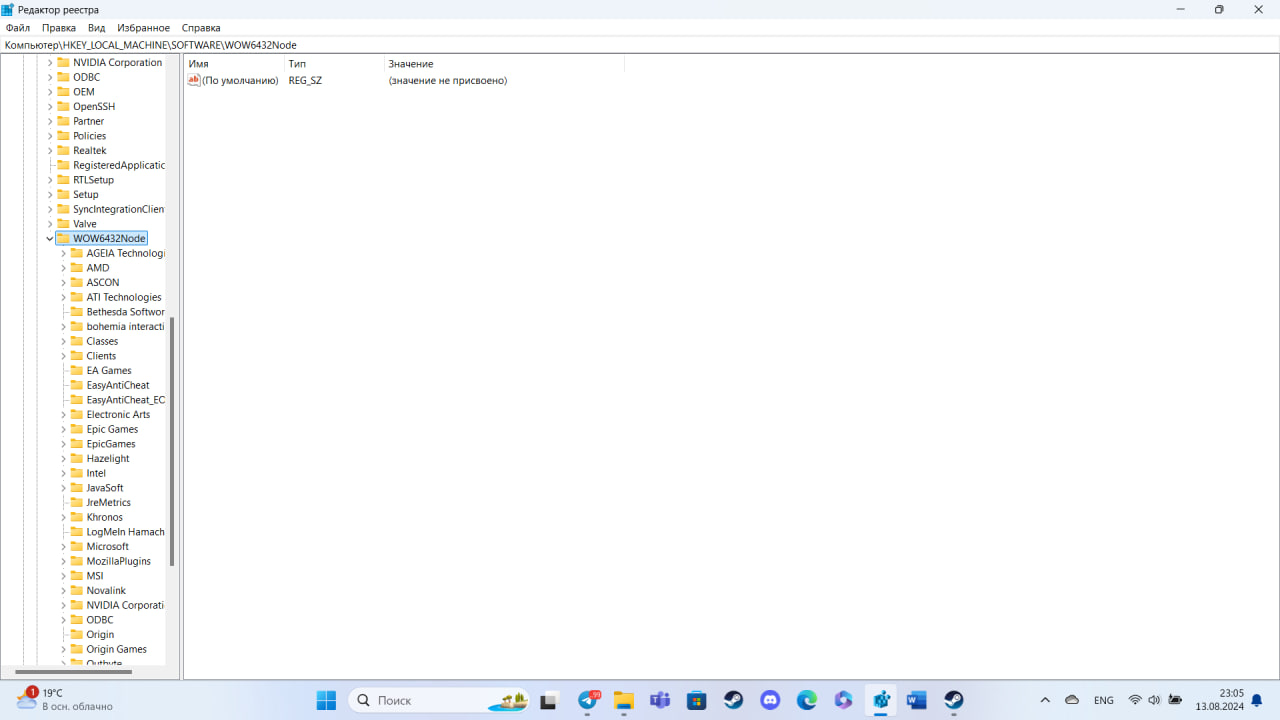Click the Тип column header
This screenshot has width=1280, height=720.
coord(334,64)
